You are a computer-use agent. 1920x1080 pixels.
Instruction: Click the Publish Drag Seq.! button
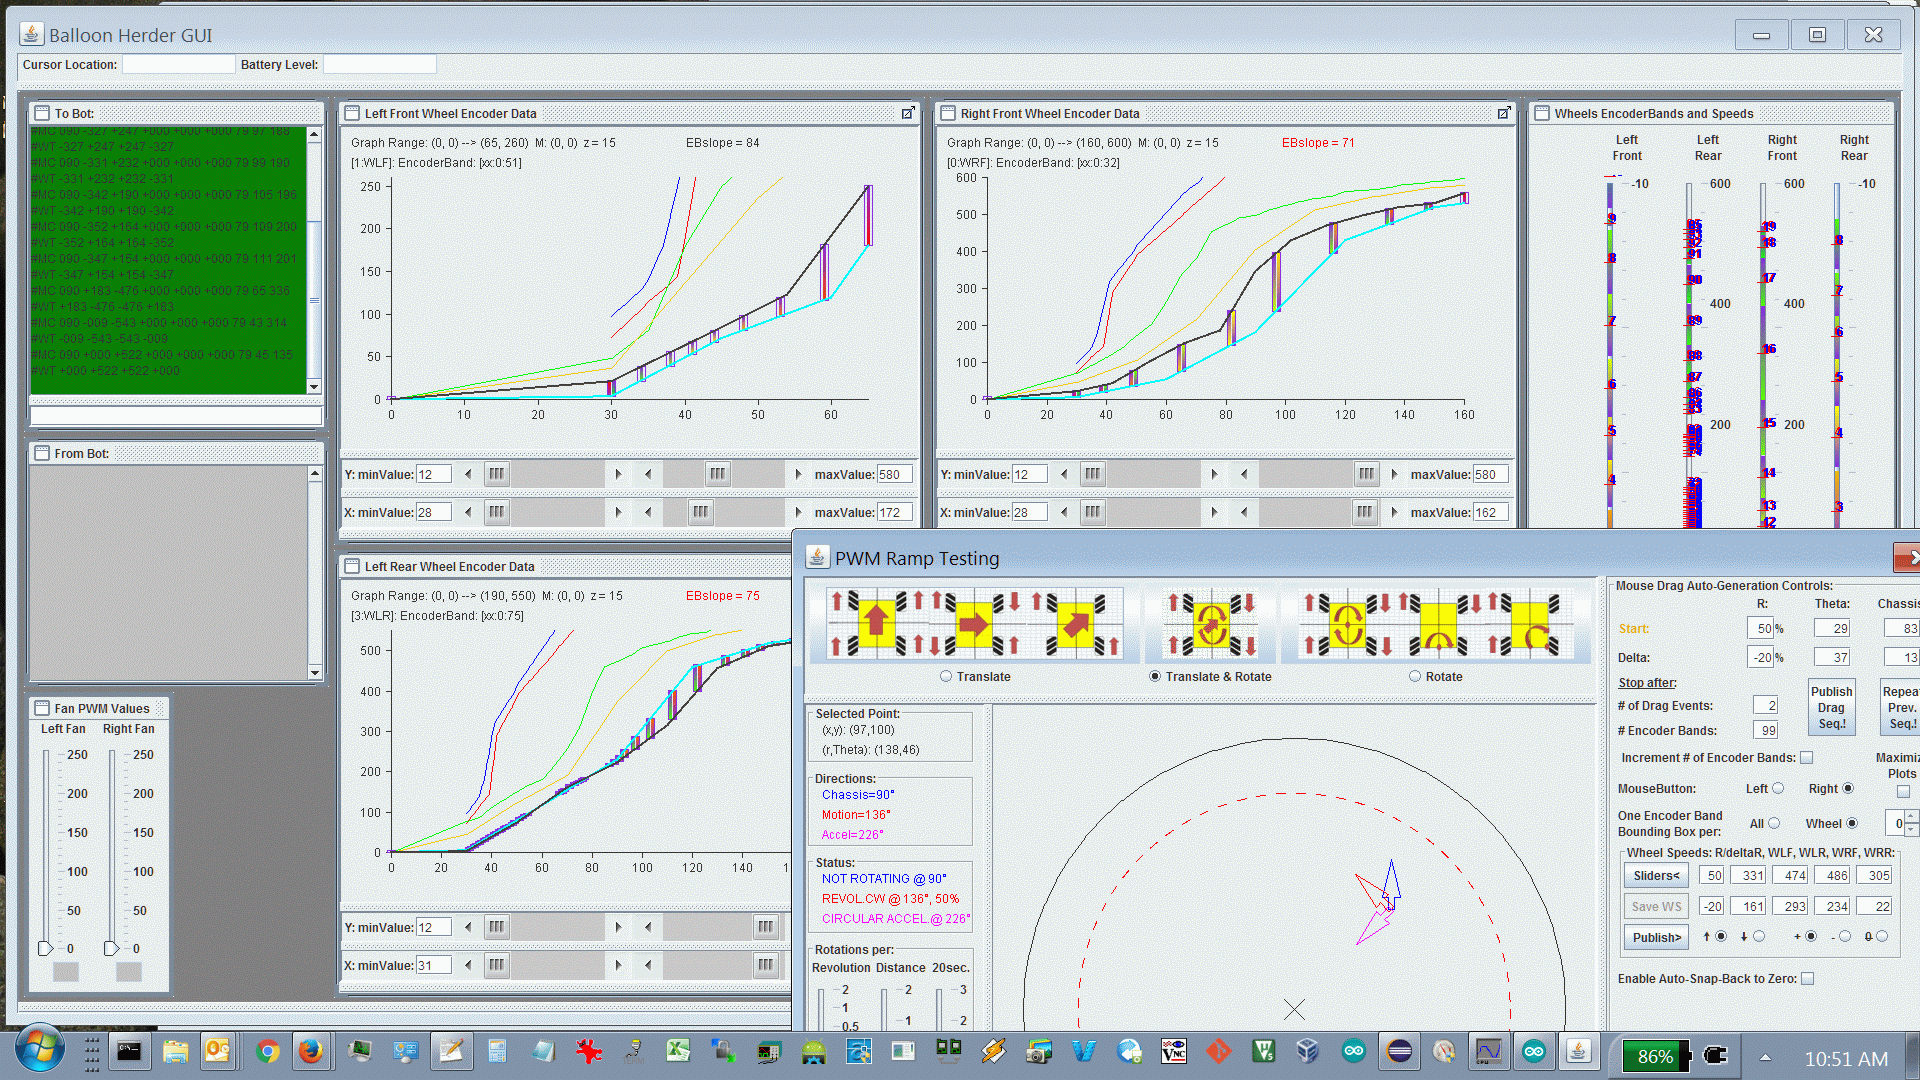[x=1831, y=708]
